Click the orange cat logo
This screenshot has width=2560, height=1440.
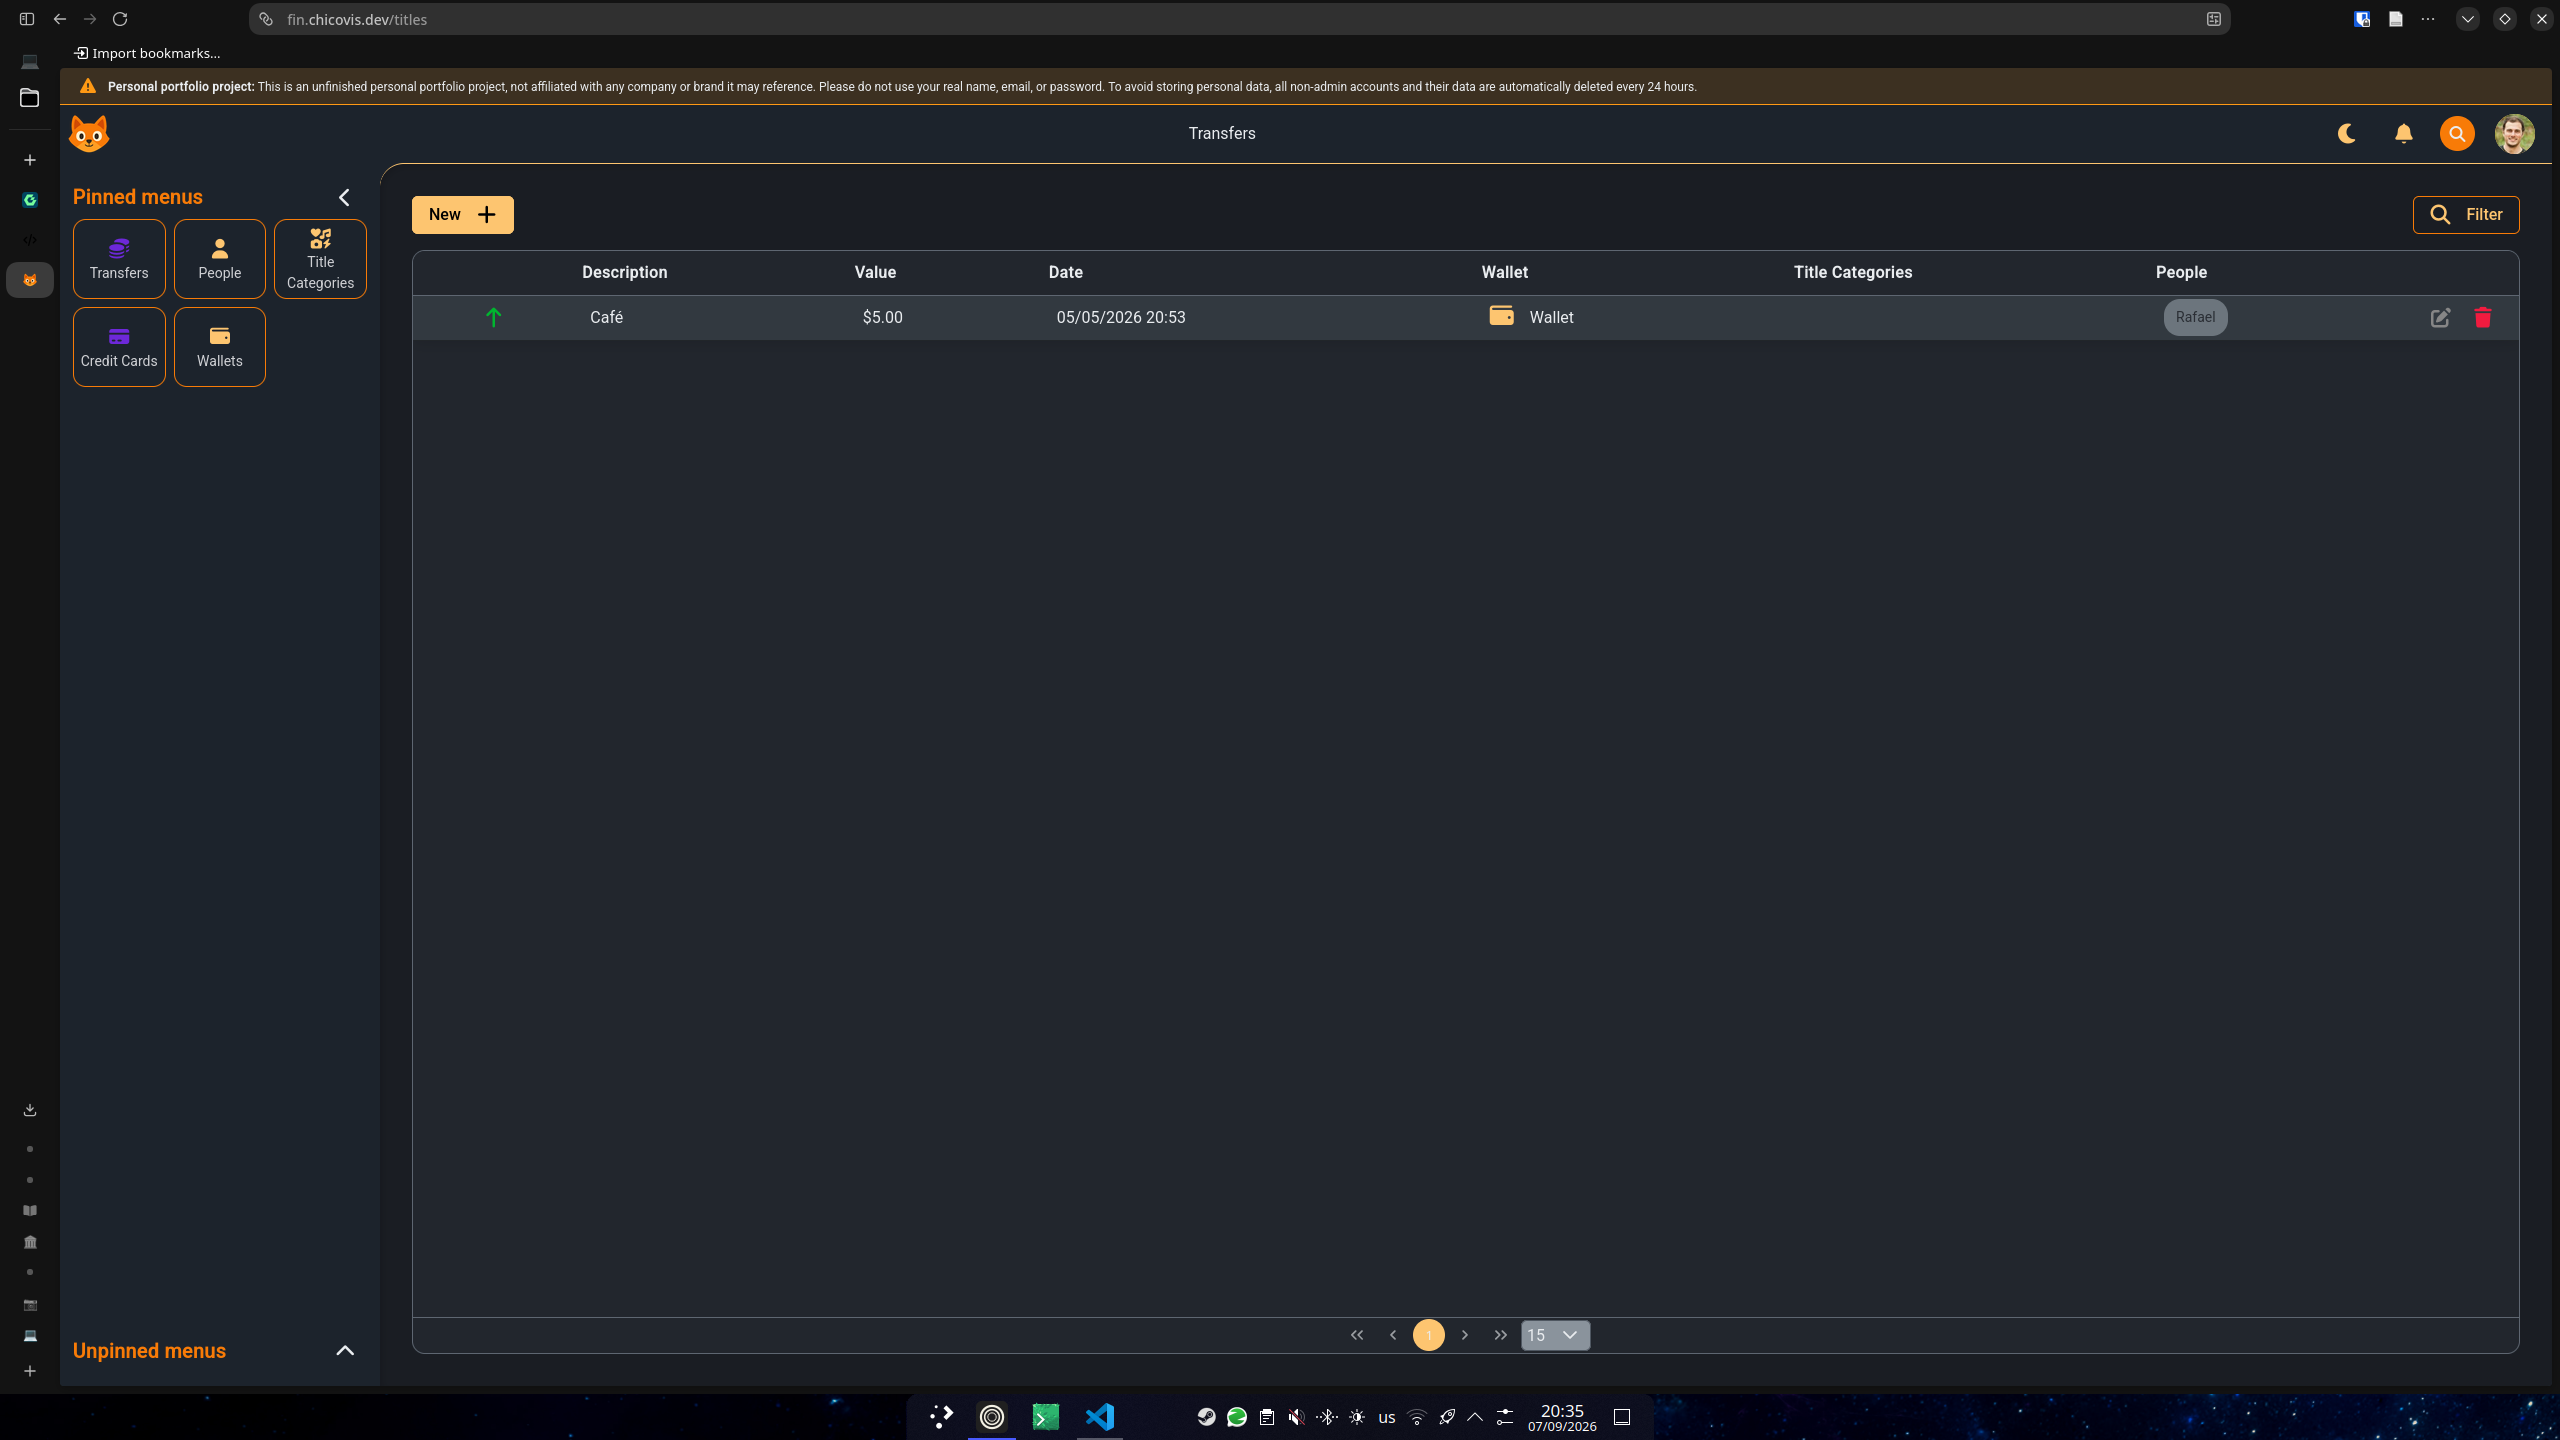tap(89, 133)
